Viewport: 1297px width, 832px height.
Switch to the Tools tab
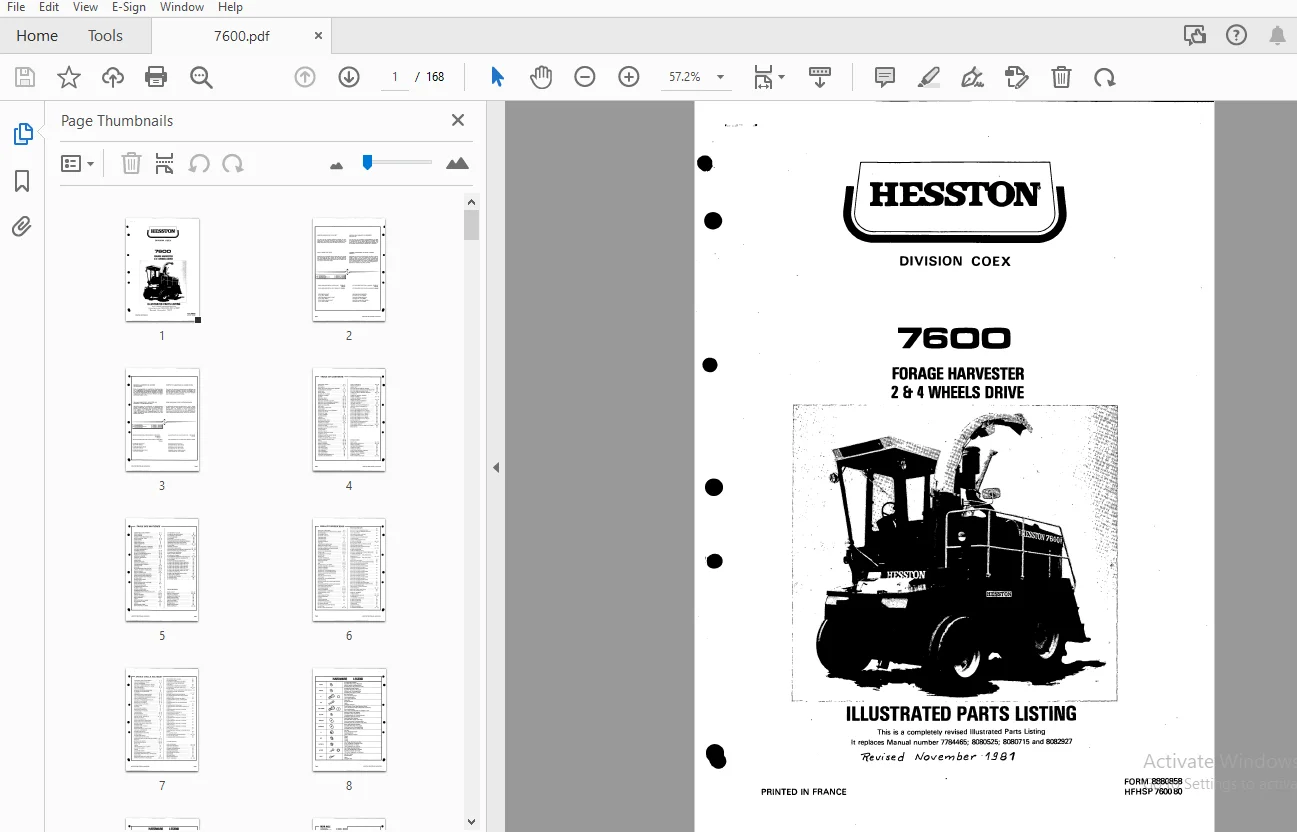(x=105, y=35)
